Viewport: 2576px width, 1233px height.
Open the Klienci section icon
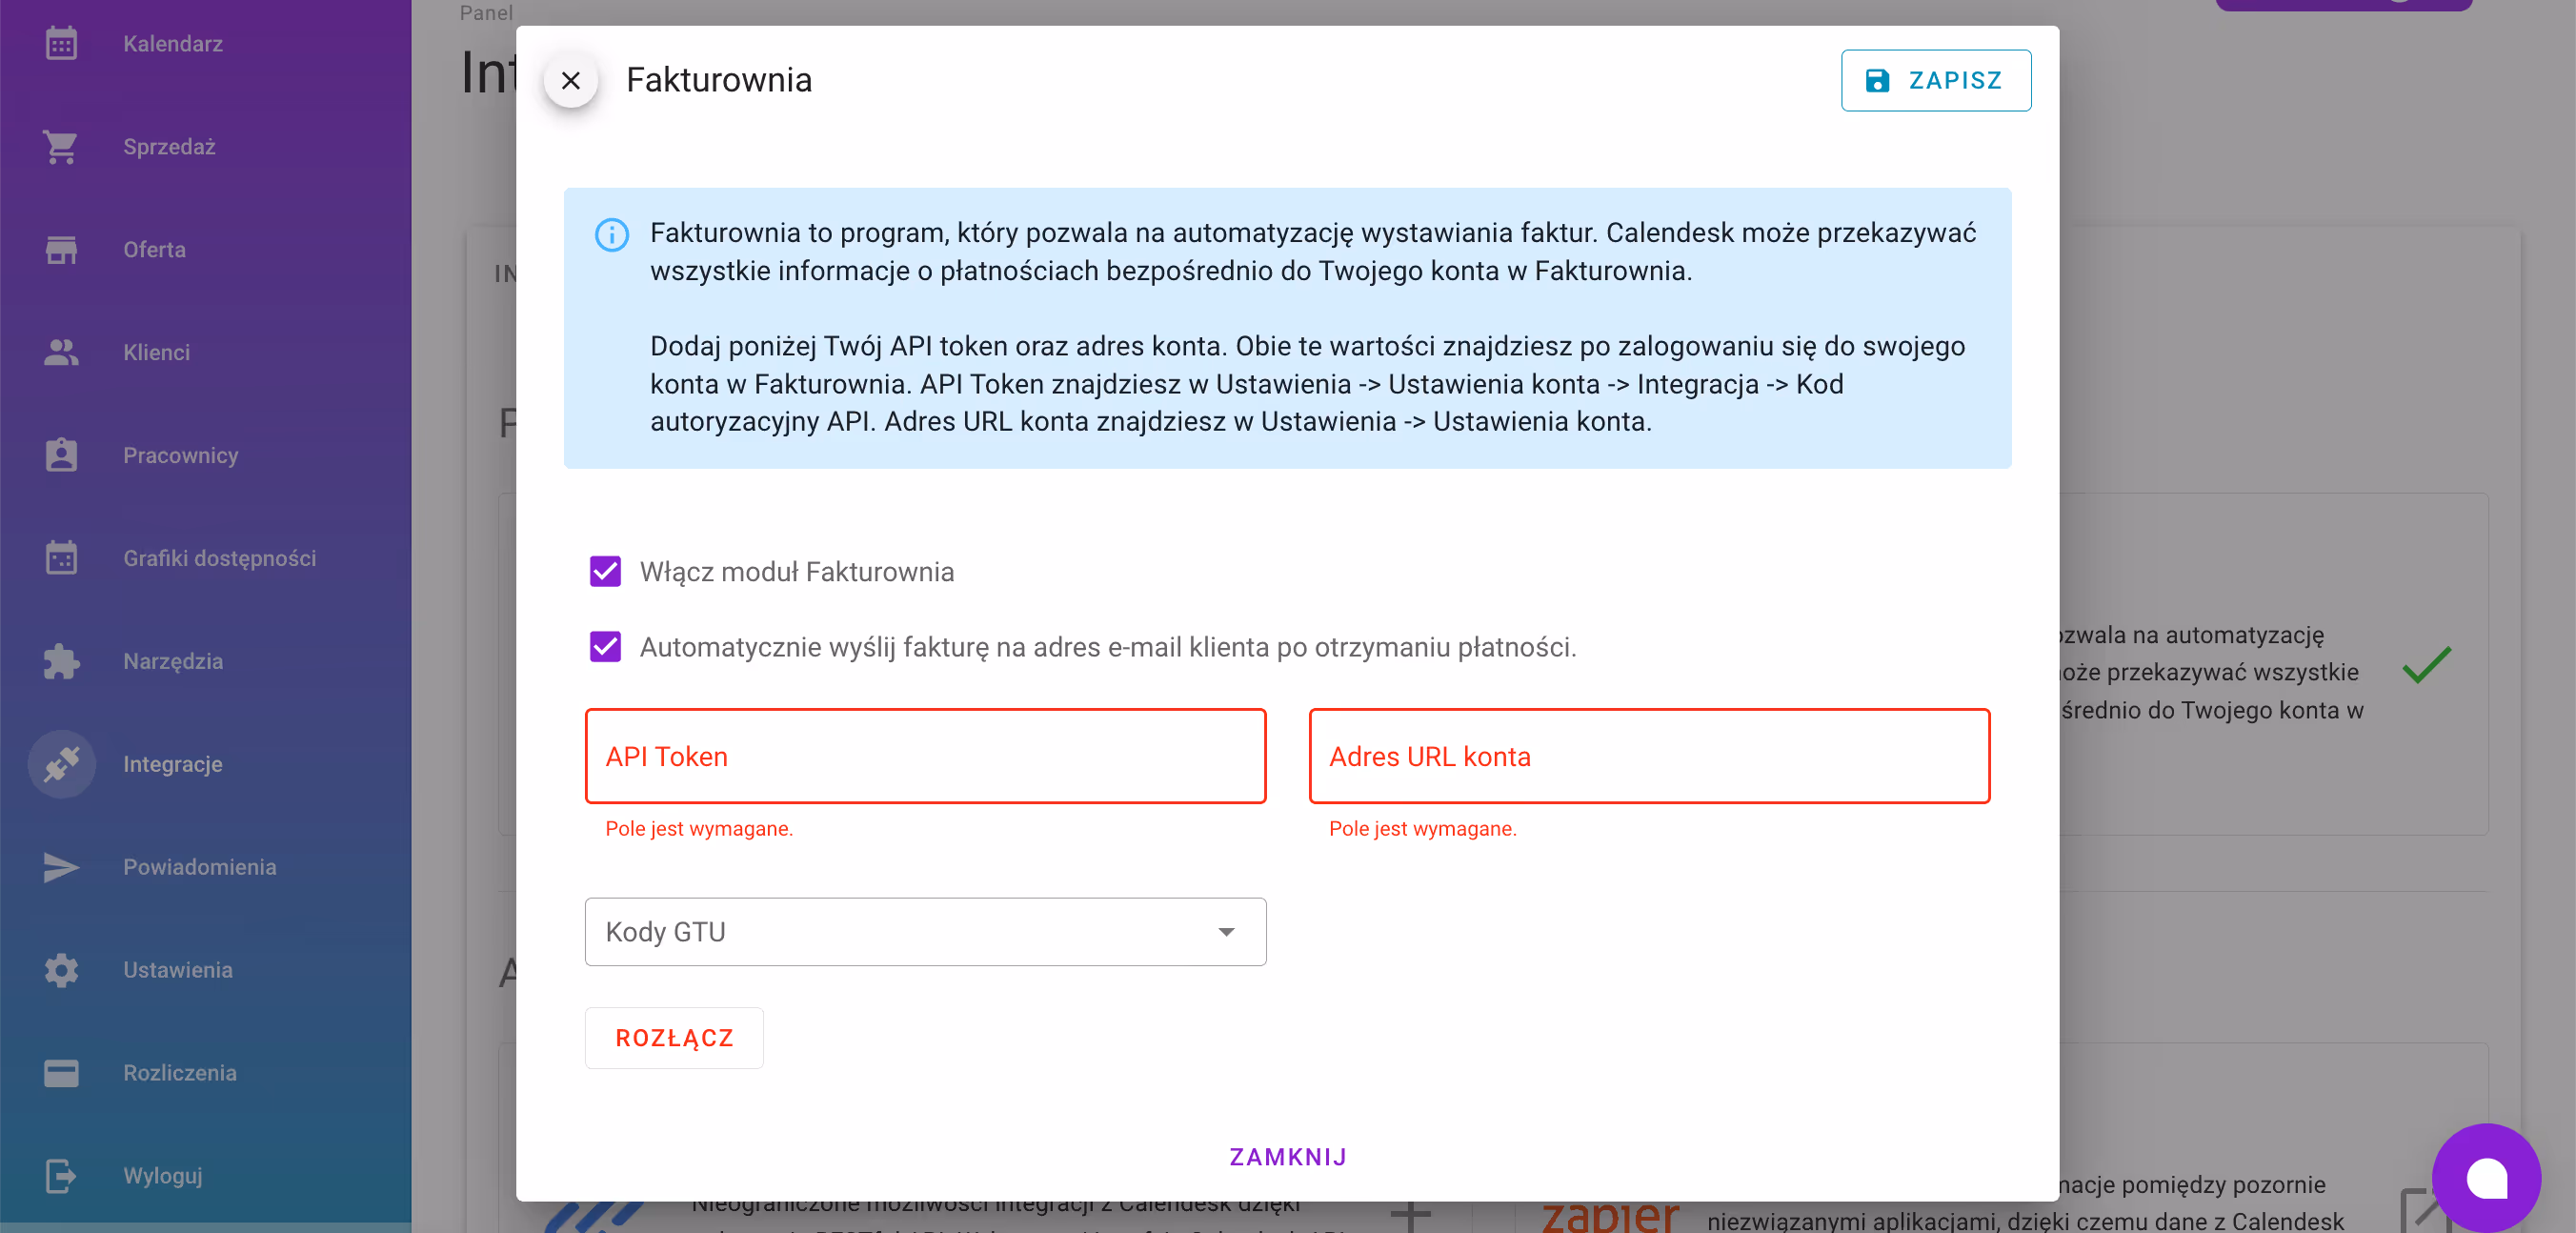pyautogui.click(x=61, y=351)
